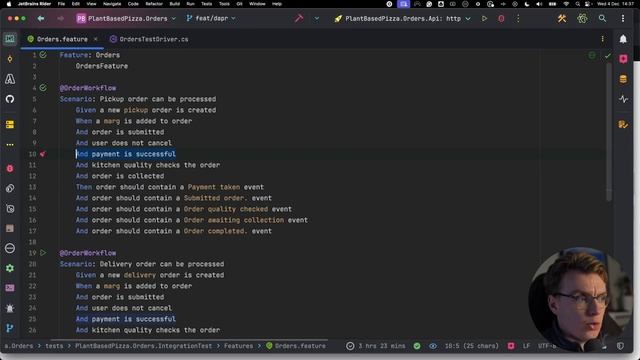The height and width of the screenshot is (360, 640).
Task: Click 'Scenario: Pickup order can be processed' line
Action: coord(138,99)
